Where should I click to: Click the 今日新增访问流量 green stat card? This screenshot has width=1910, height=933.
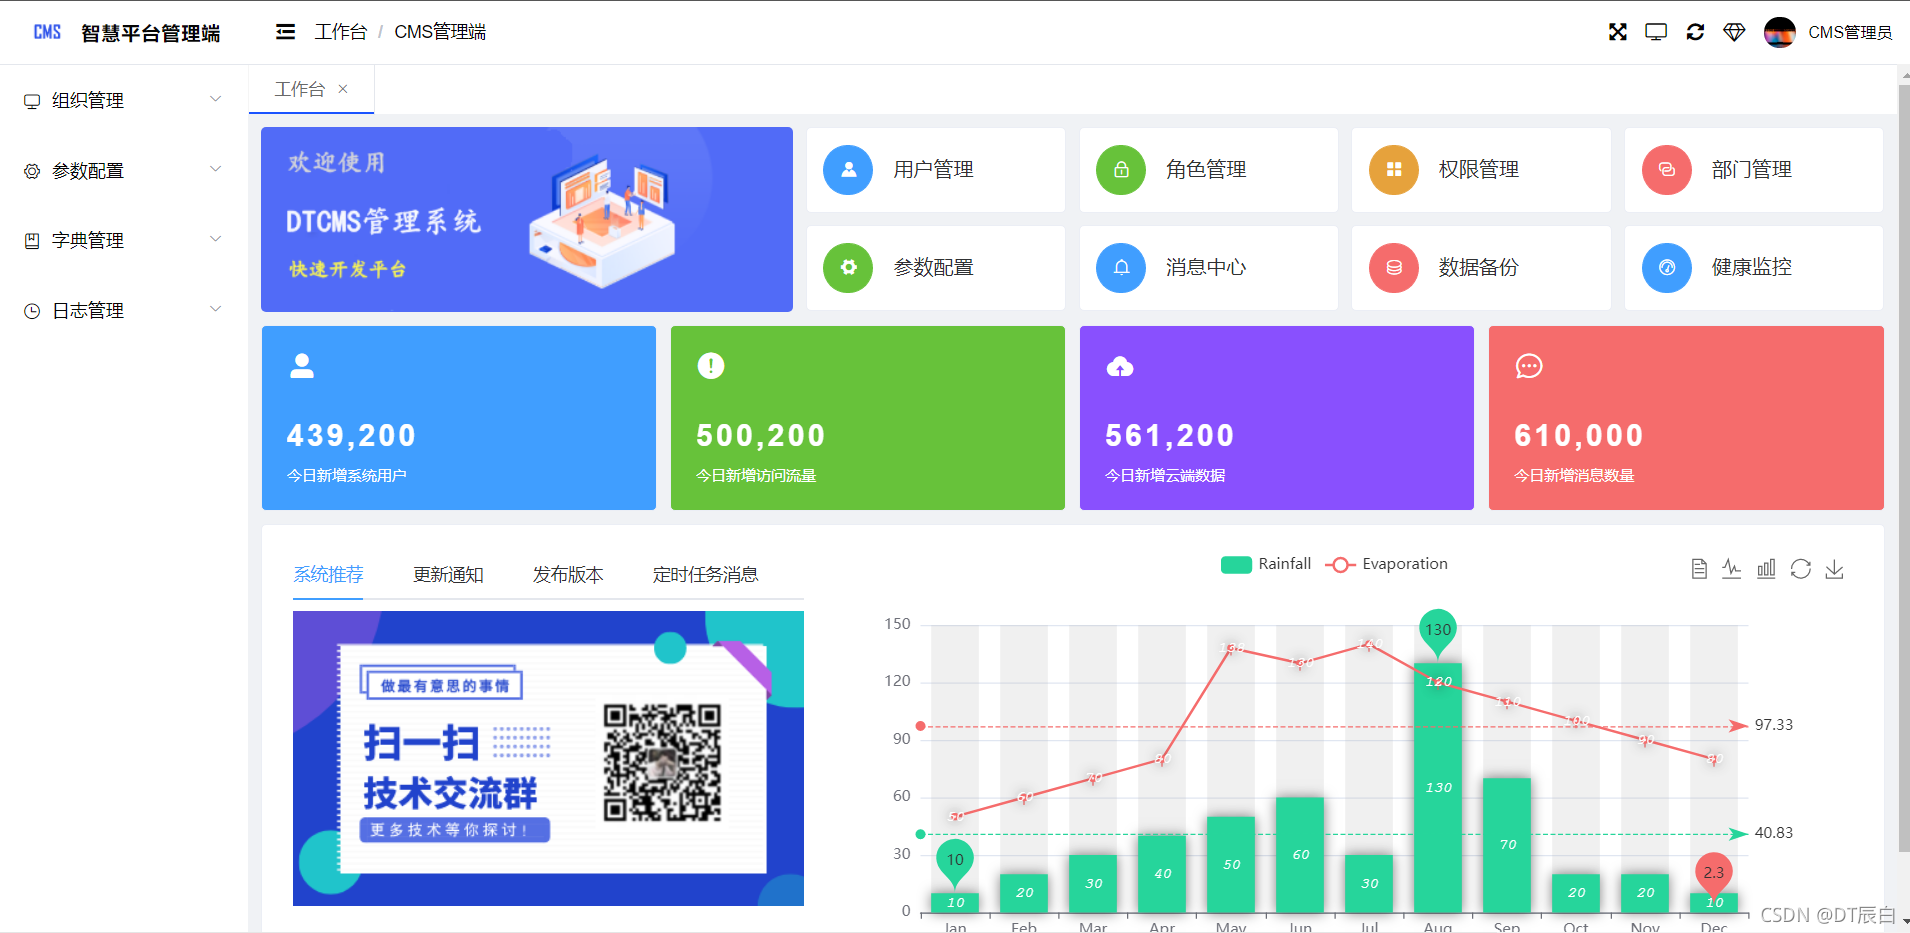868,418
